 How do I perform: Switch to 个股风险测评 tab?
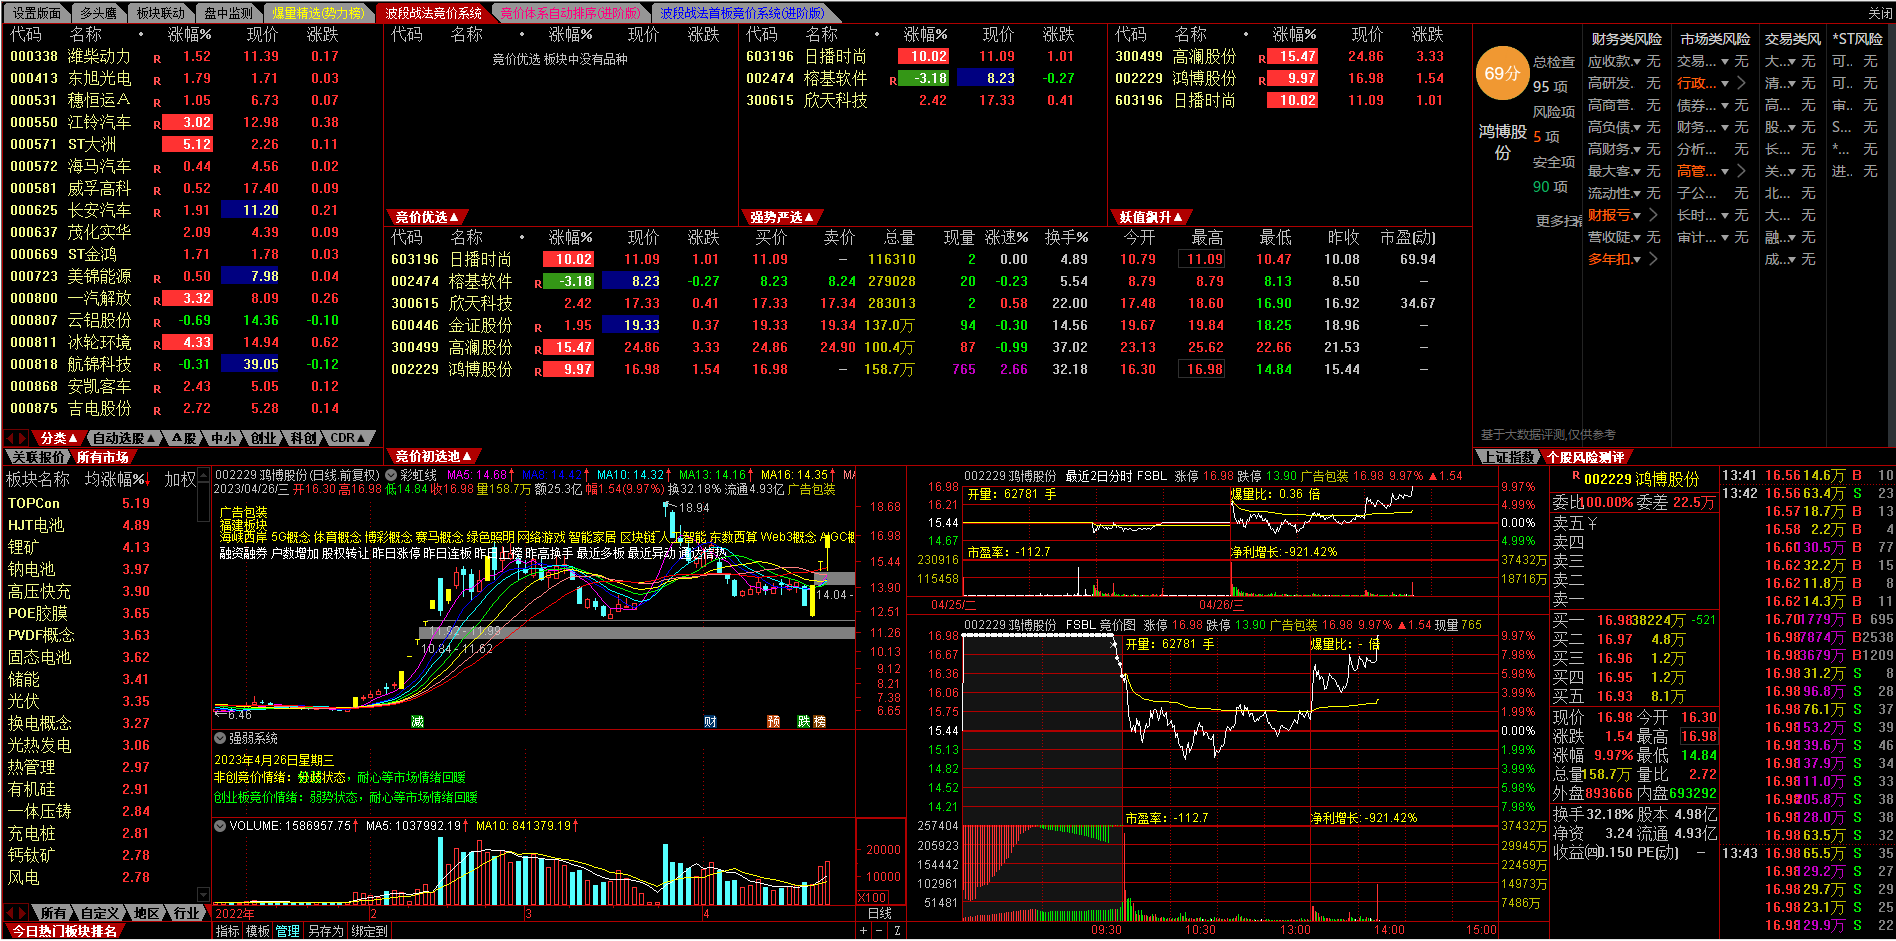pyautogui.click(x=1585, y=457)
